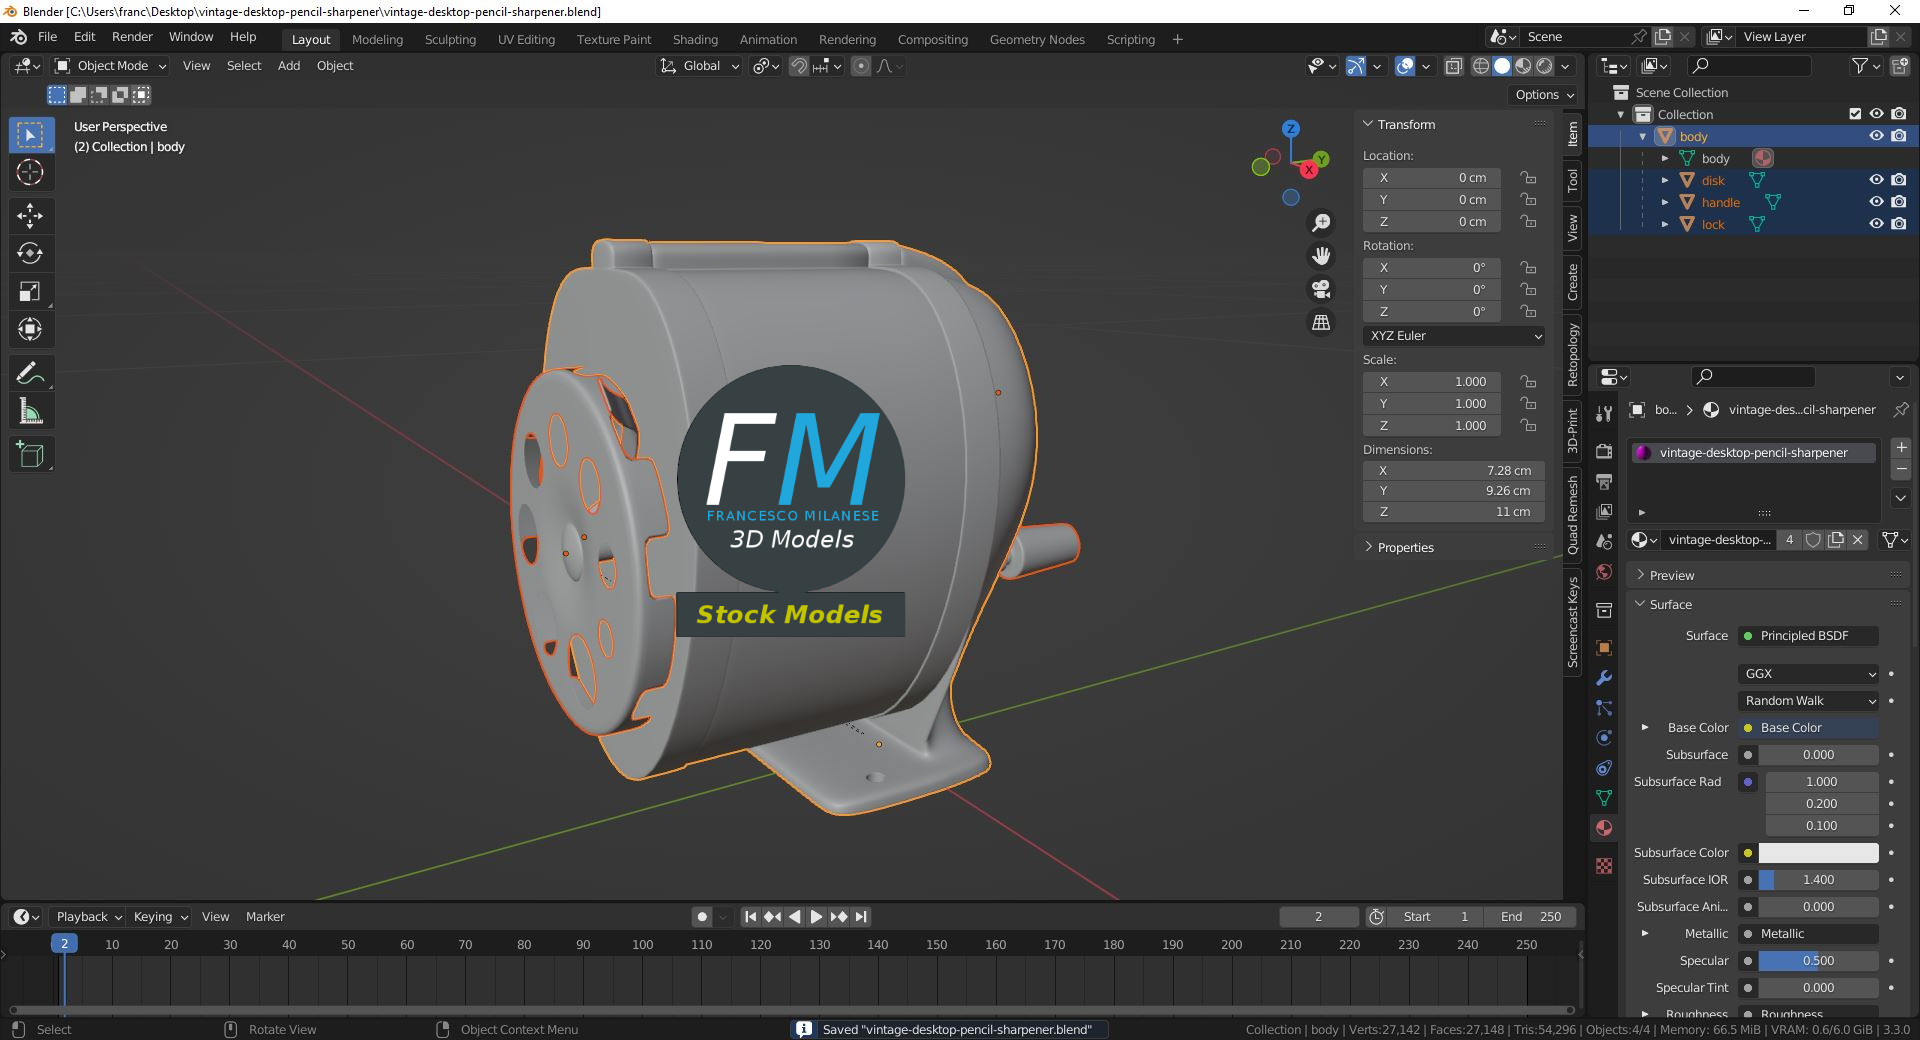Toggle timeline auto keying record button
This screenshot has width=1920, height=1040.
tap(702, 917)
